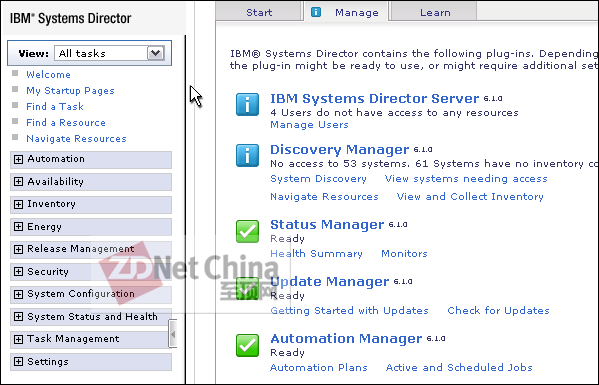The height and width of the screenshot is (385, 599).
Task: Open Active and Scheduled Jobs
Action: click(459, 367)
